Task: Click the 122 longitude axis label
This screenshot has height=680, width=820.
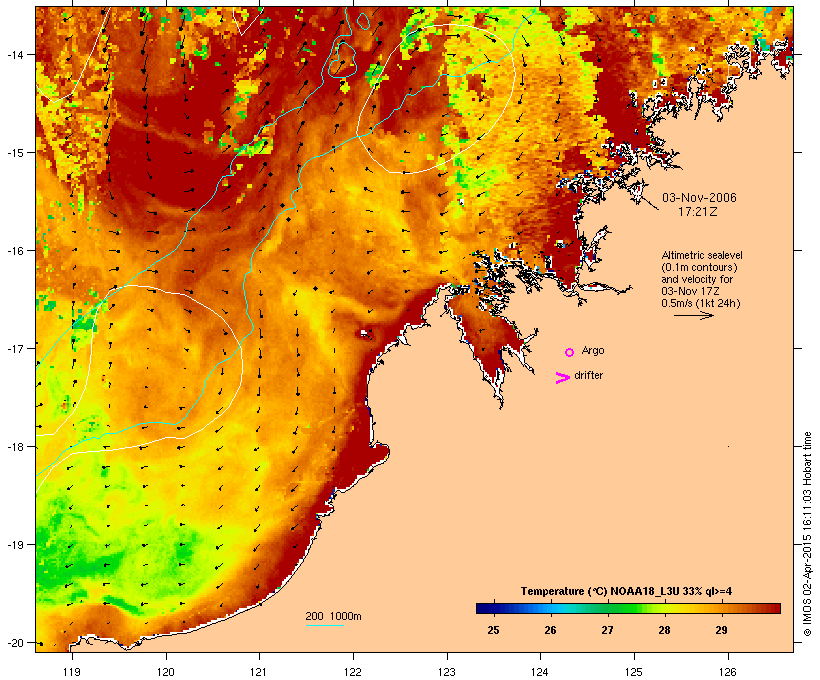Action: pos(353,672)
